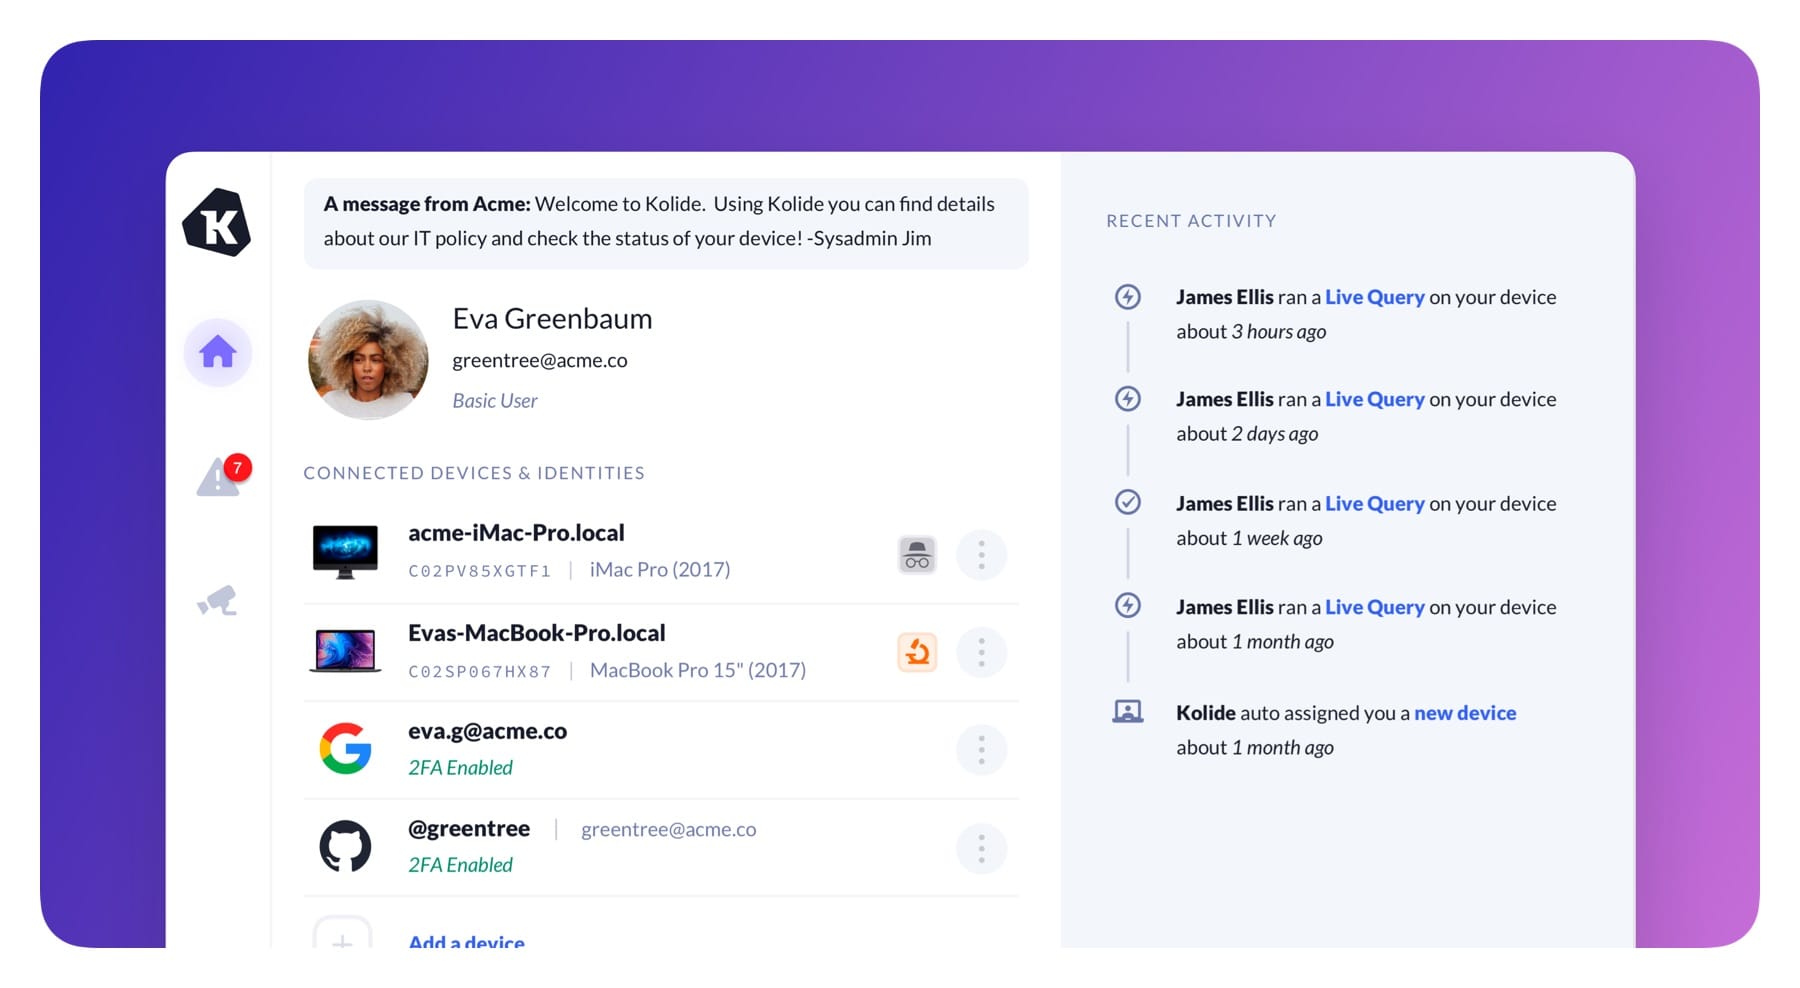Image resolution: width=1800 pixels, height=988 pixels.
Task: Open Live Query link from 1 month ago
Action: pos(1374,607)
